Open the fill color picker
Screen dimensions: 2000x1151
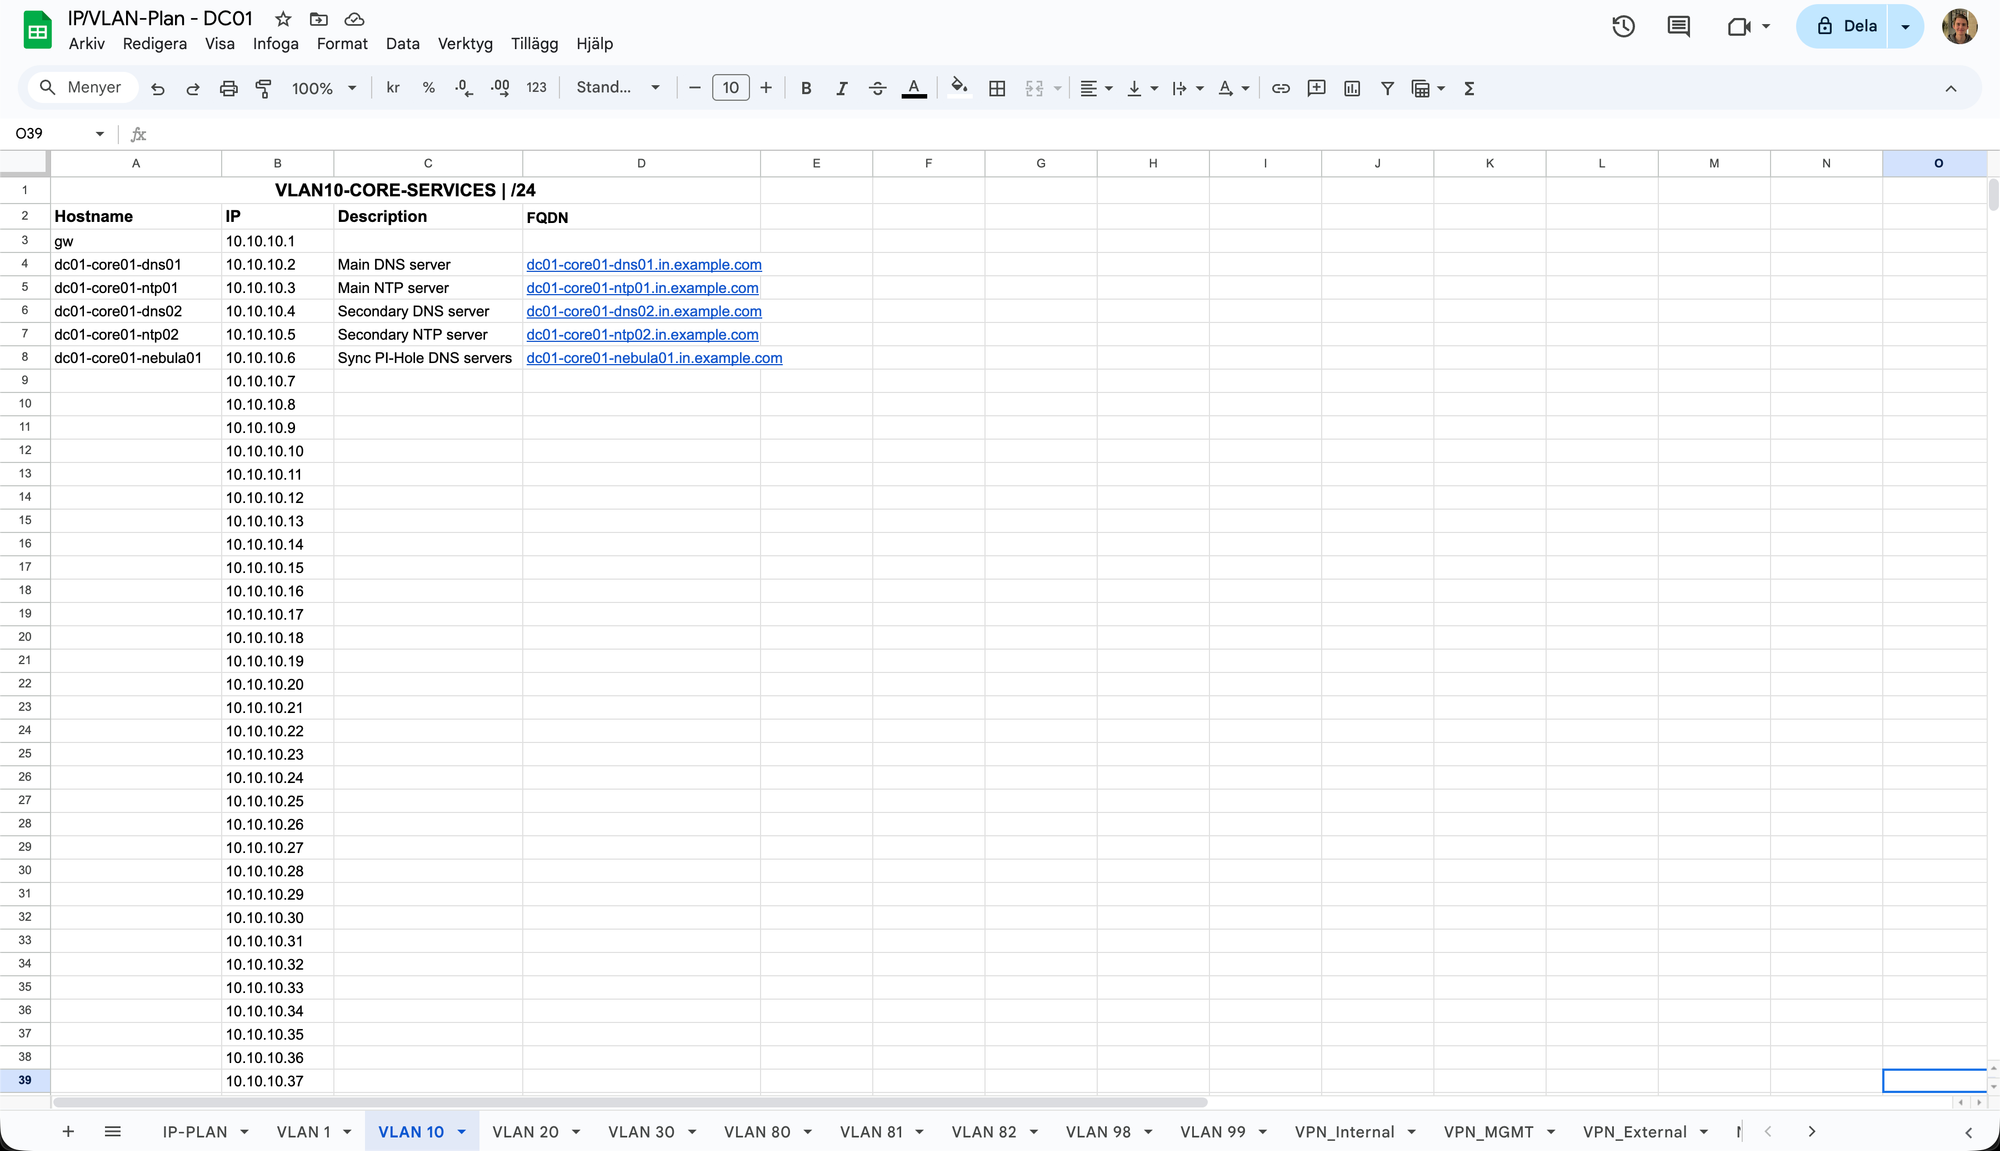pyautogui.click(x=959, y=88)
